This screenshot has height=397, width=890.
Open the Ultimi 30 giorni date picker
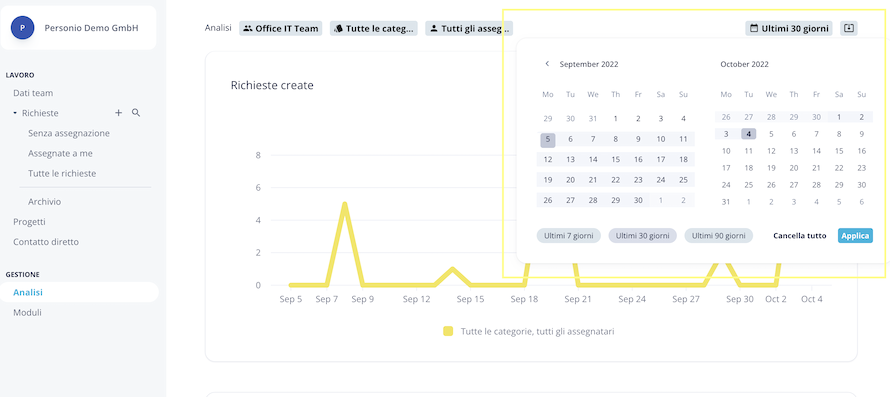click(789, 28)
